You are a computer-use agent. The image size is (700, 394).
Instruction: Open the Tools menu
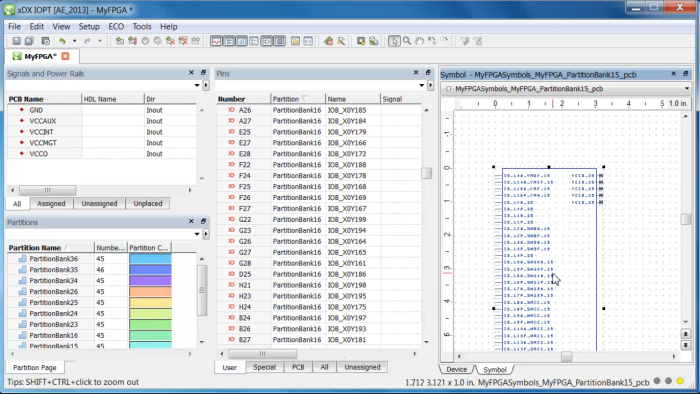pyautogui.click(x=142, y=27)
